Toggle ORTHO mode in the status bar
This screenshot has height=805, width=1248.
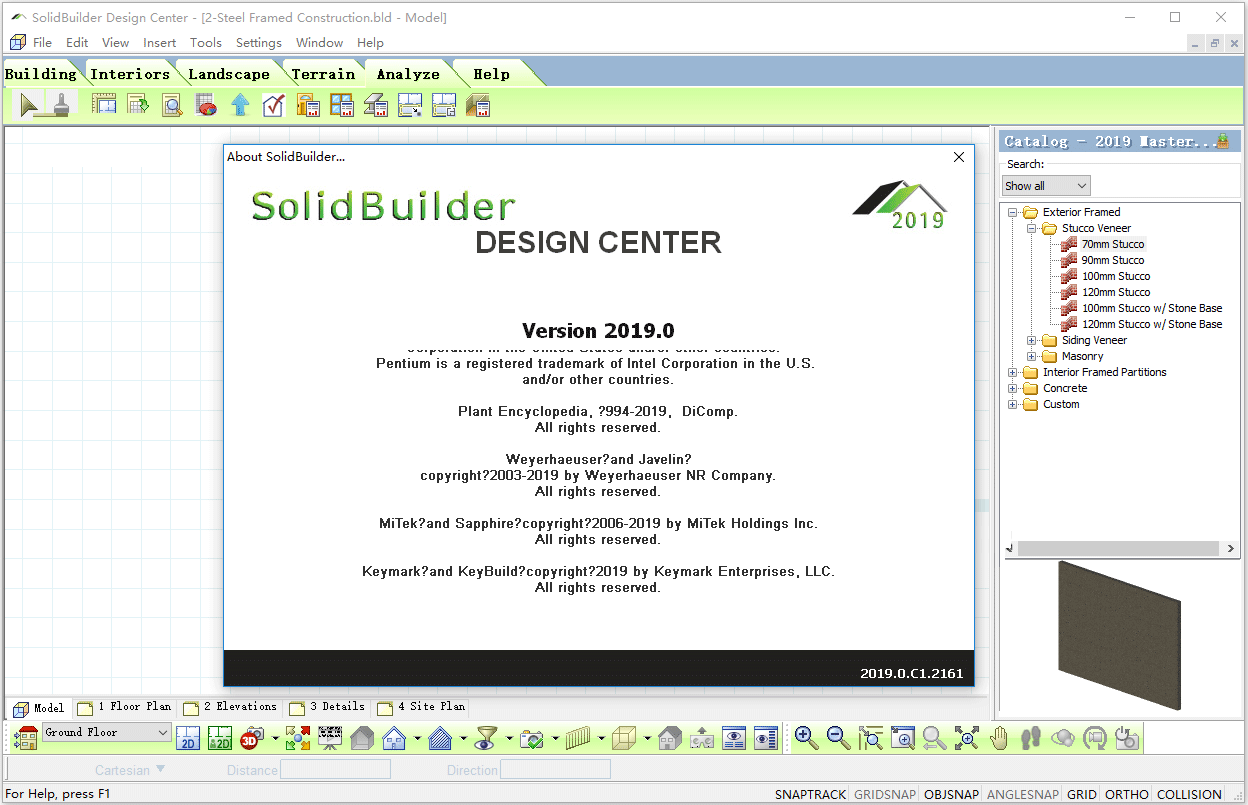1127,795
